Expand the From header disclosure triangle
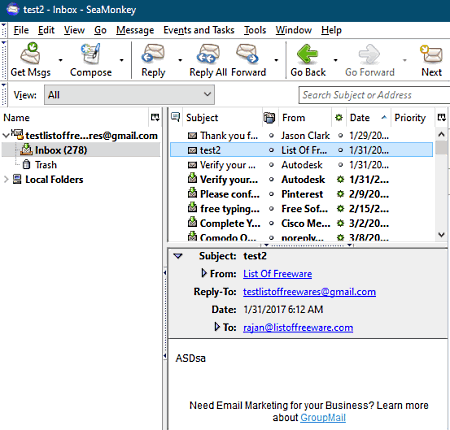The width and height of the screenshot is (450, 430). (x=204, y=273)
